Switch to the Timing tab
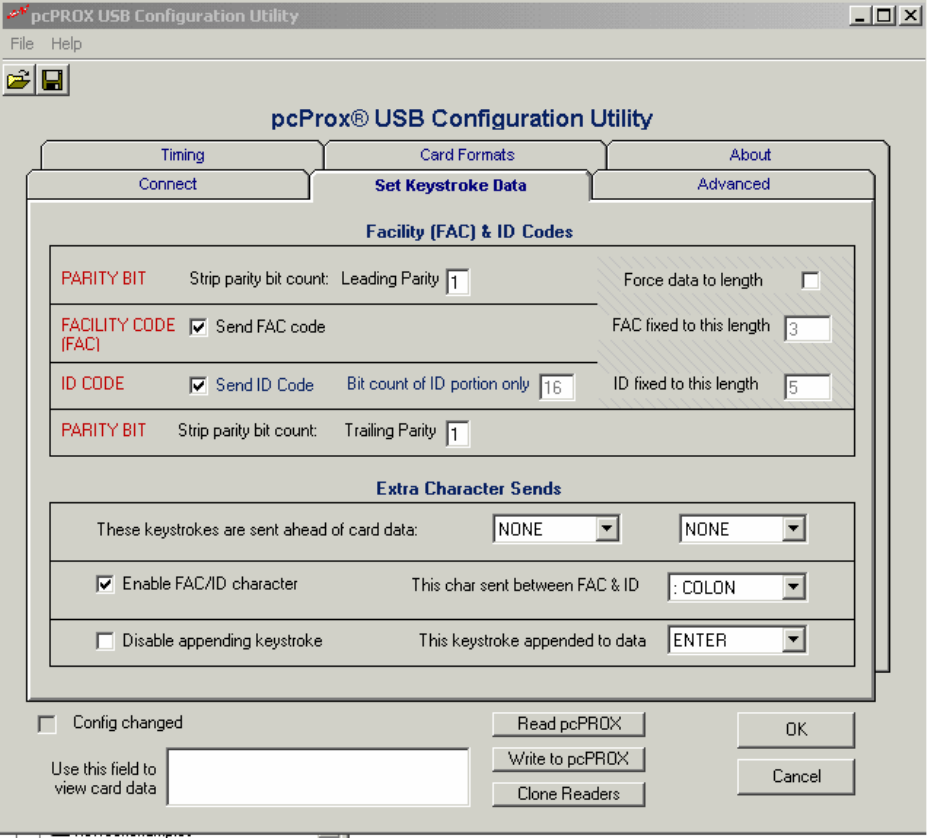 coord(183,155)
